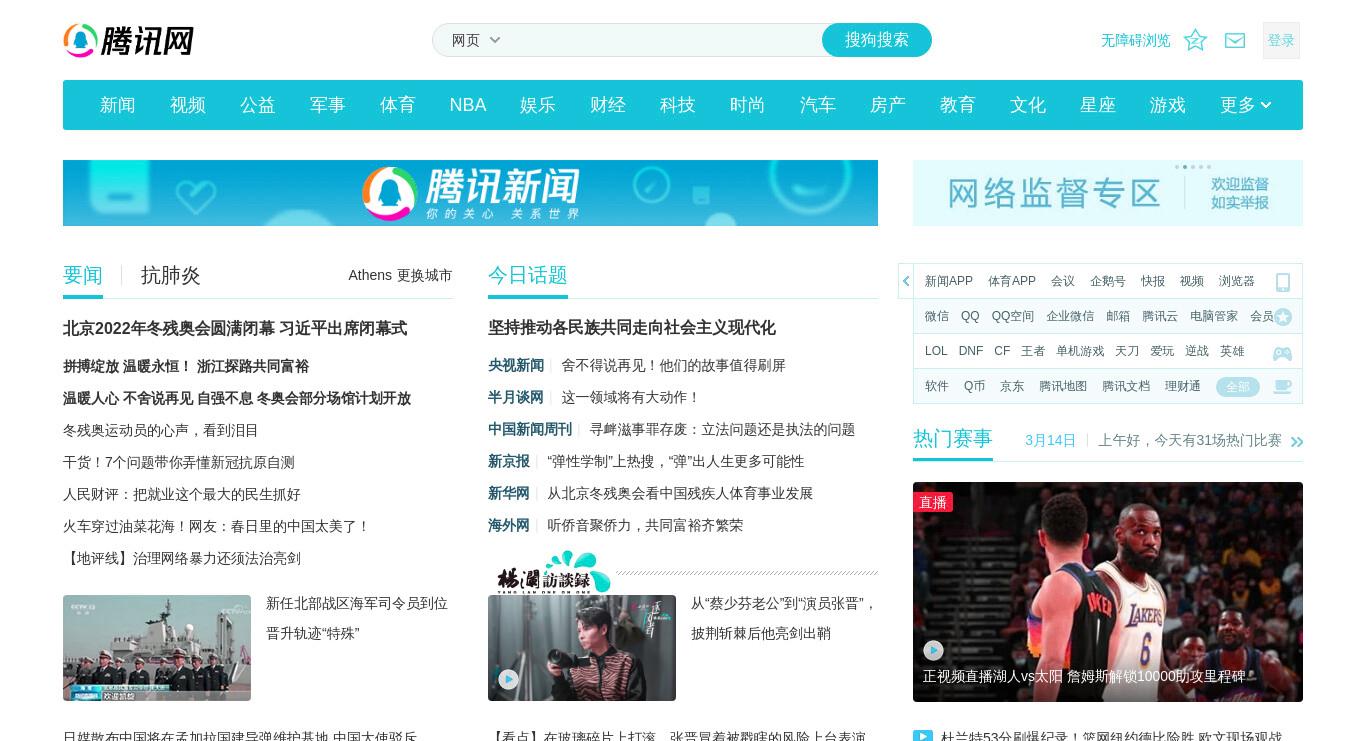This screenshot has width=1366, height=741.
Task: Select second carousel dot on 网络监督 banner
Action: (1185, 167)
